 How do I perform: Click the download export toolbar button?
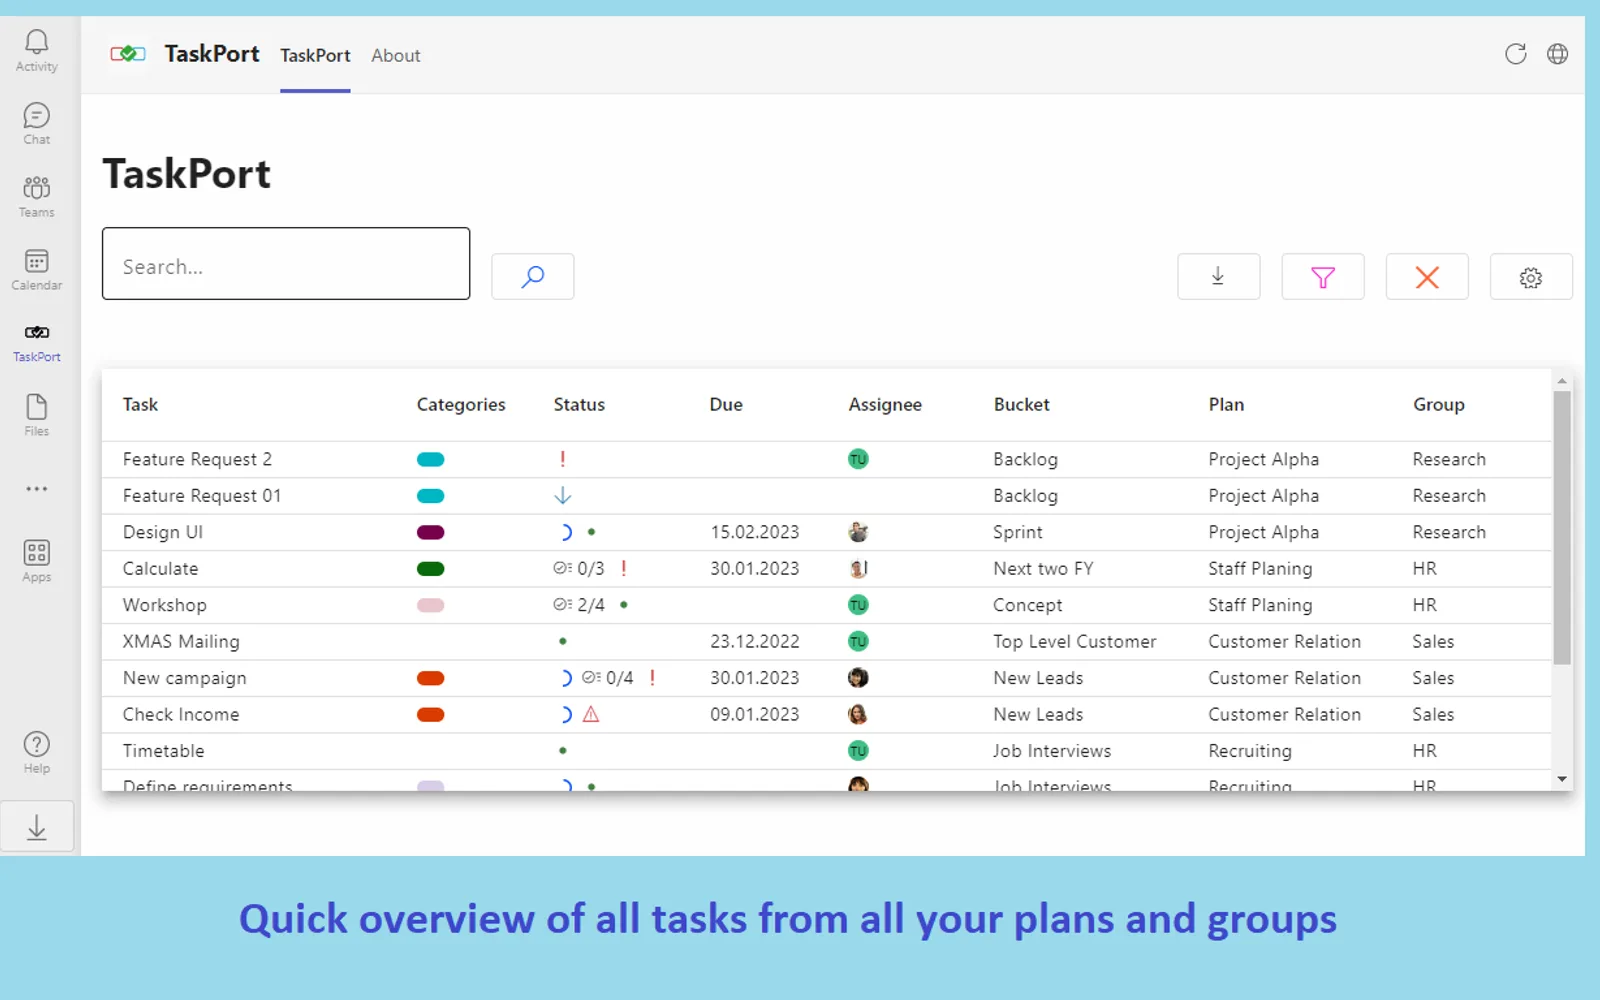(x=1219, y=276)
